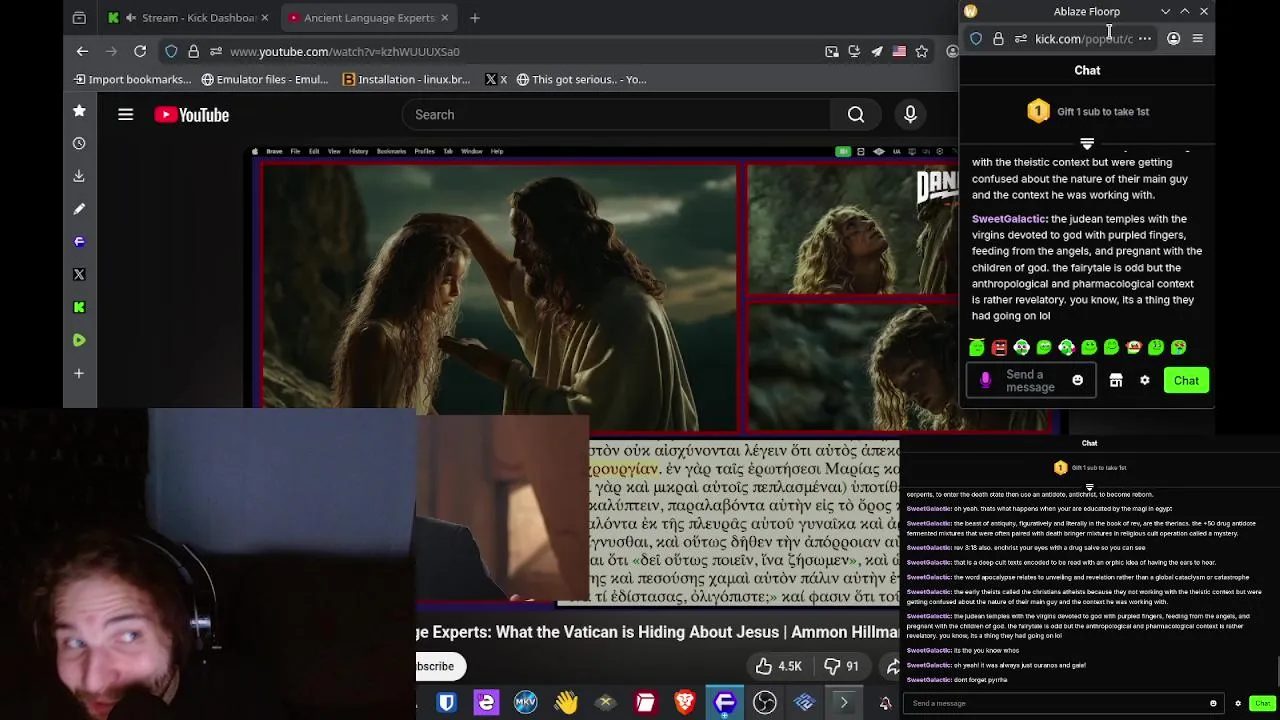Open the Installation - linux.br bookmark

pyautogui.click(x=406, y=79)
